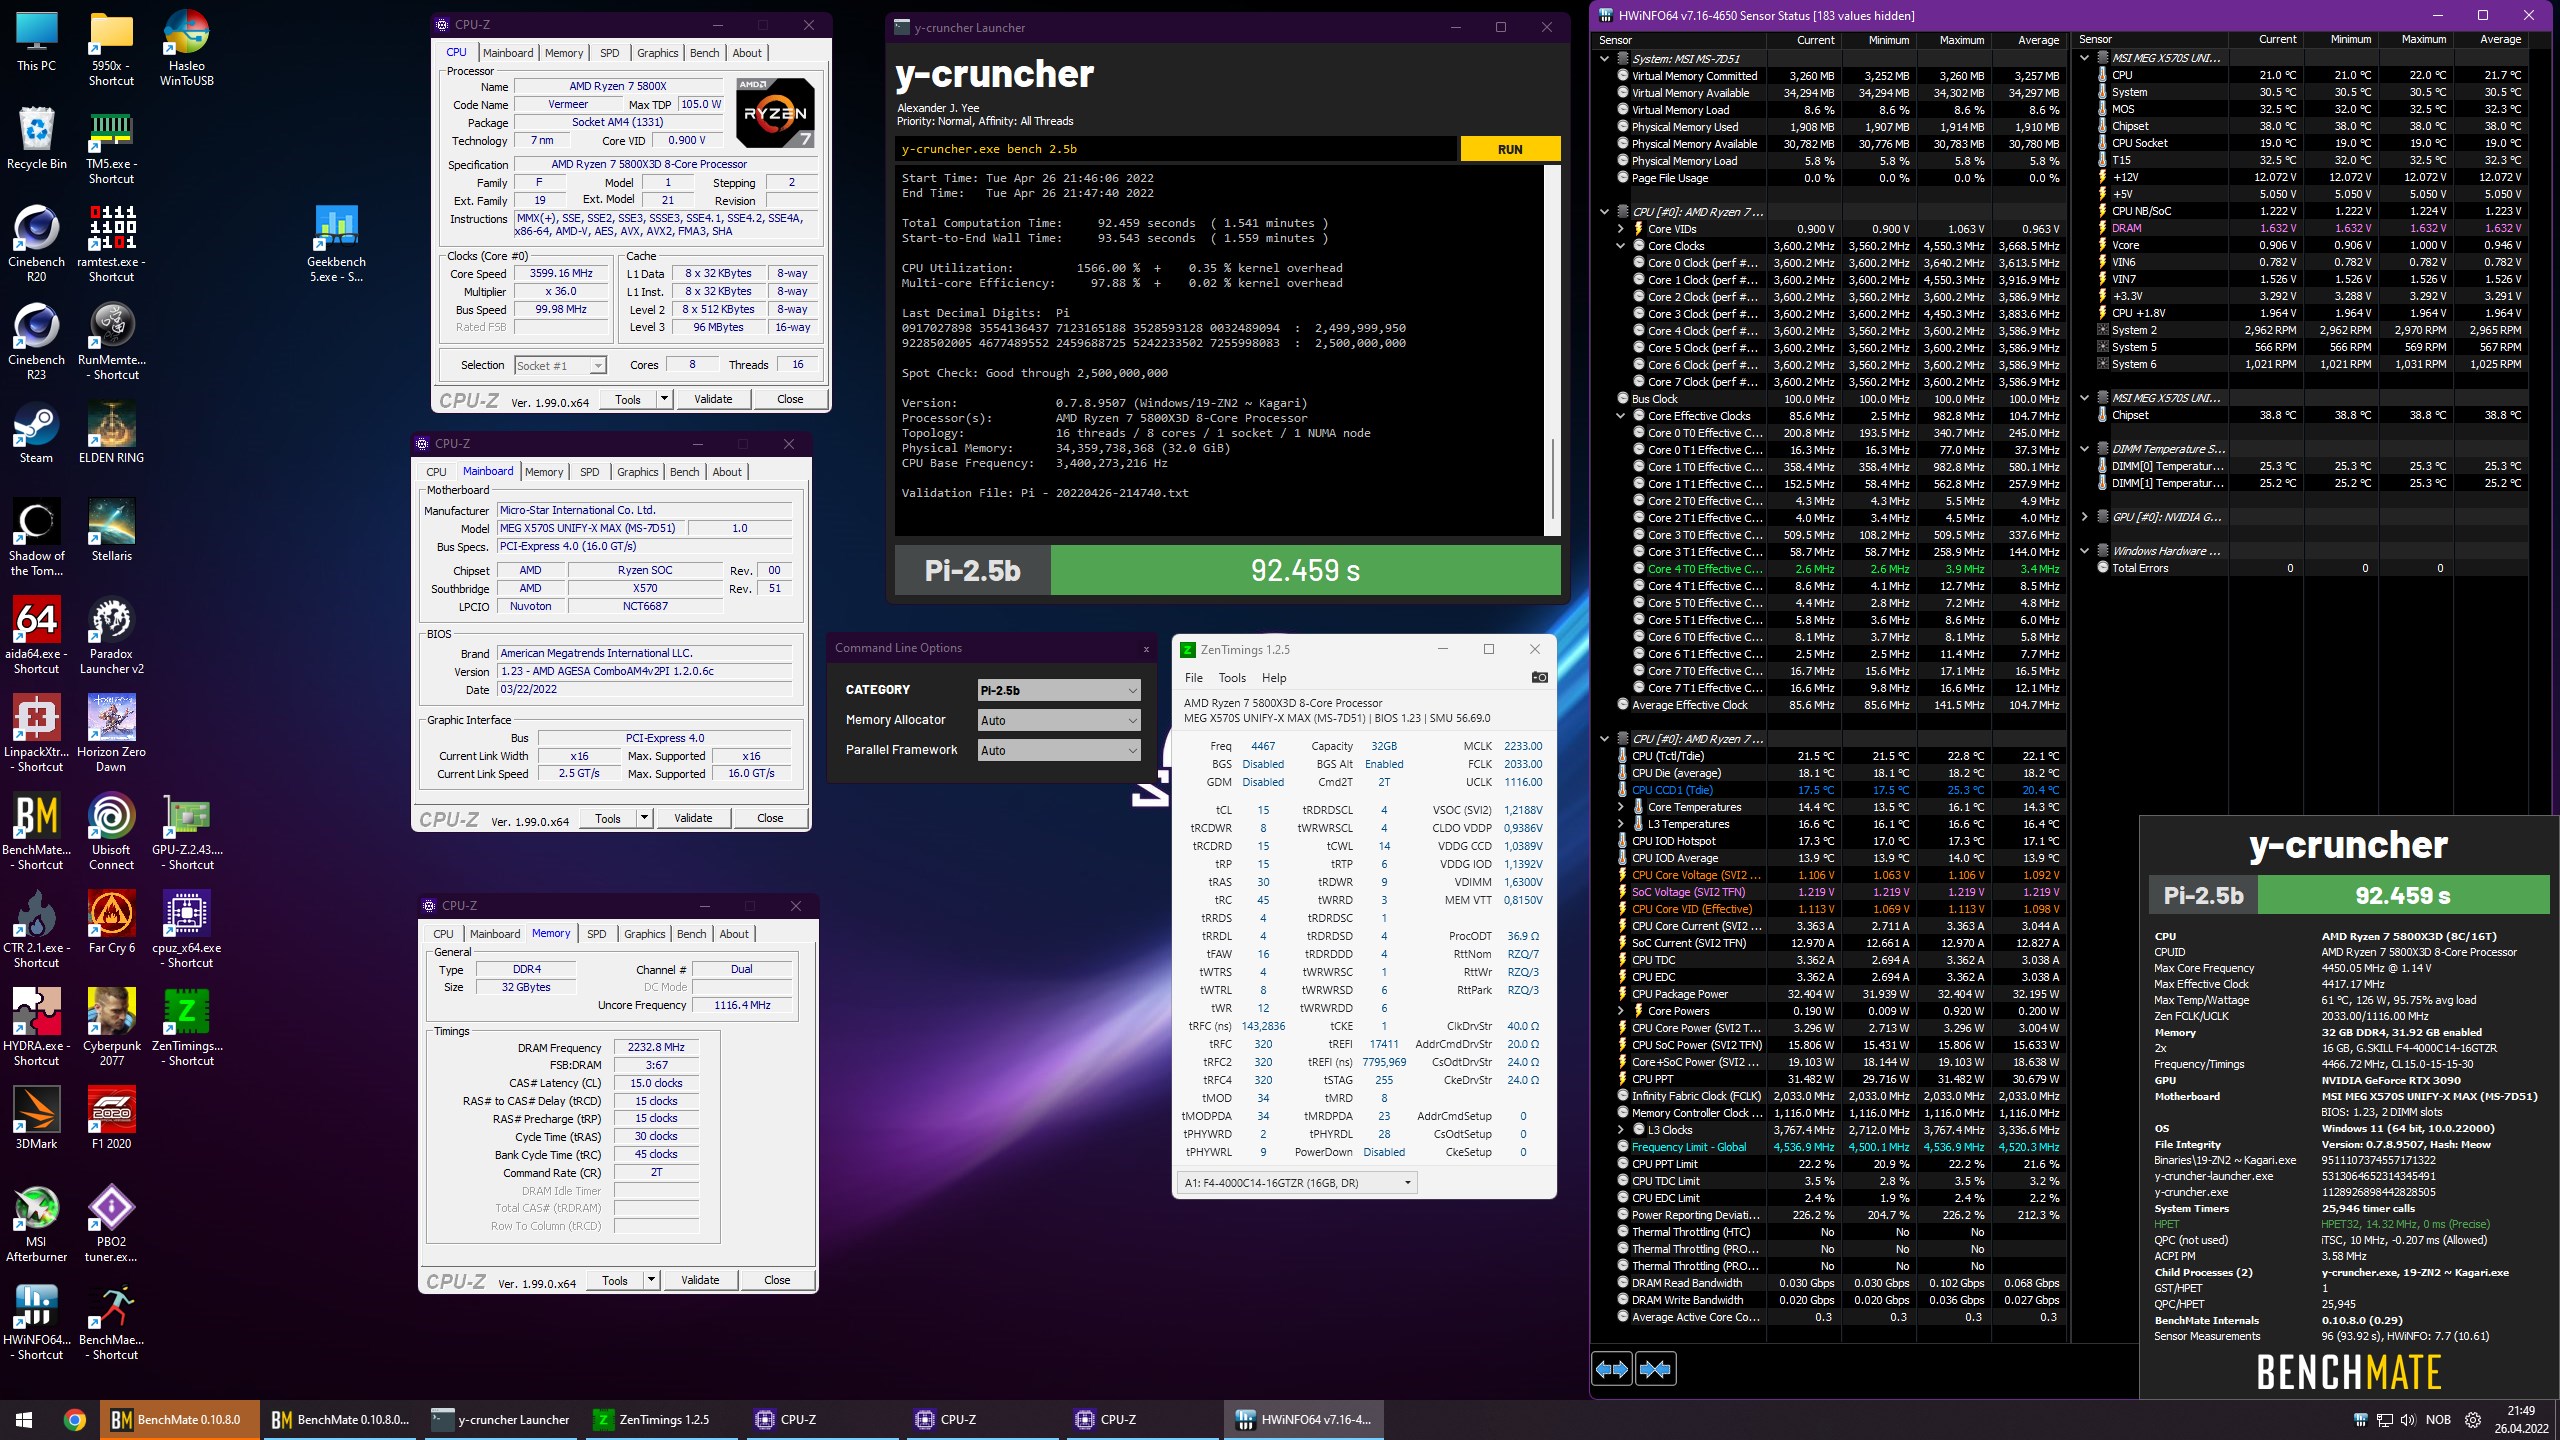The image size is (2560, 1440).
Task: Launch the Steam desktop icon
Action: click(36, 432)
